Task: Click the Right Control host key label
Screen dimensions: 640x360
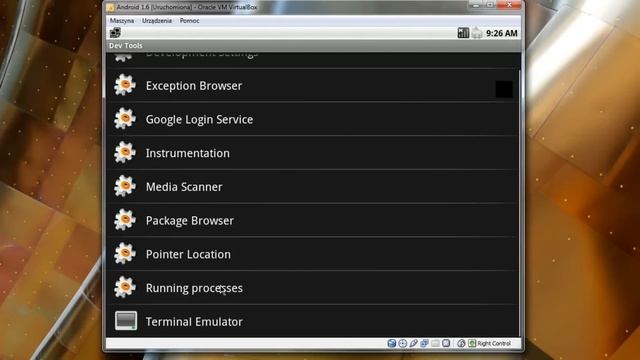Action: [494, 343]
